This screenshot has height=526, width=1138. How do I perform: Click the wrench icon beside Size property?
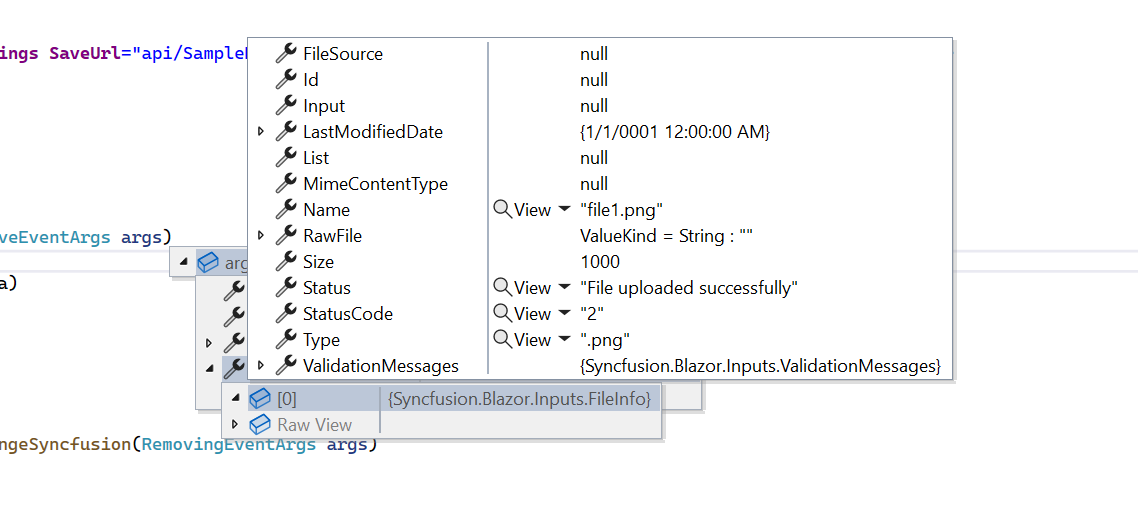click(x=286, y=262)
